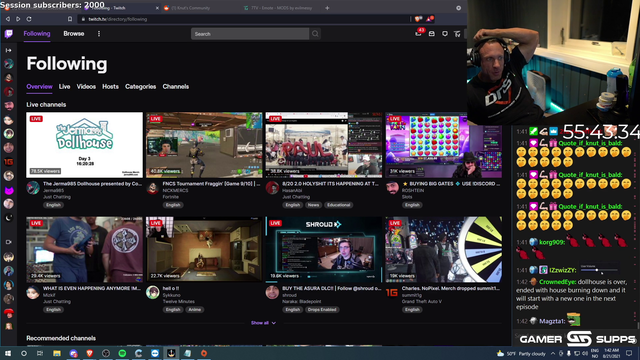Open the Jerma985 Dollhouse stream thumbnail
Viewport: 640px width, 360px height.
84,145
